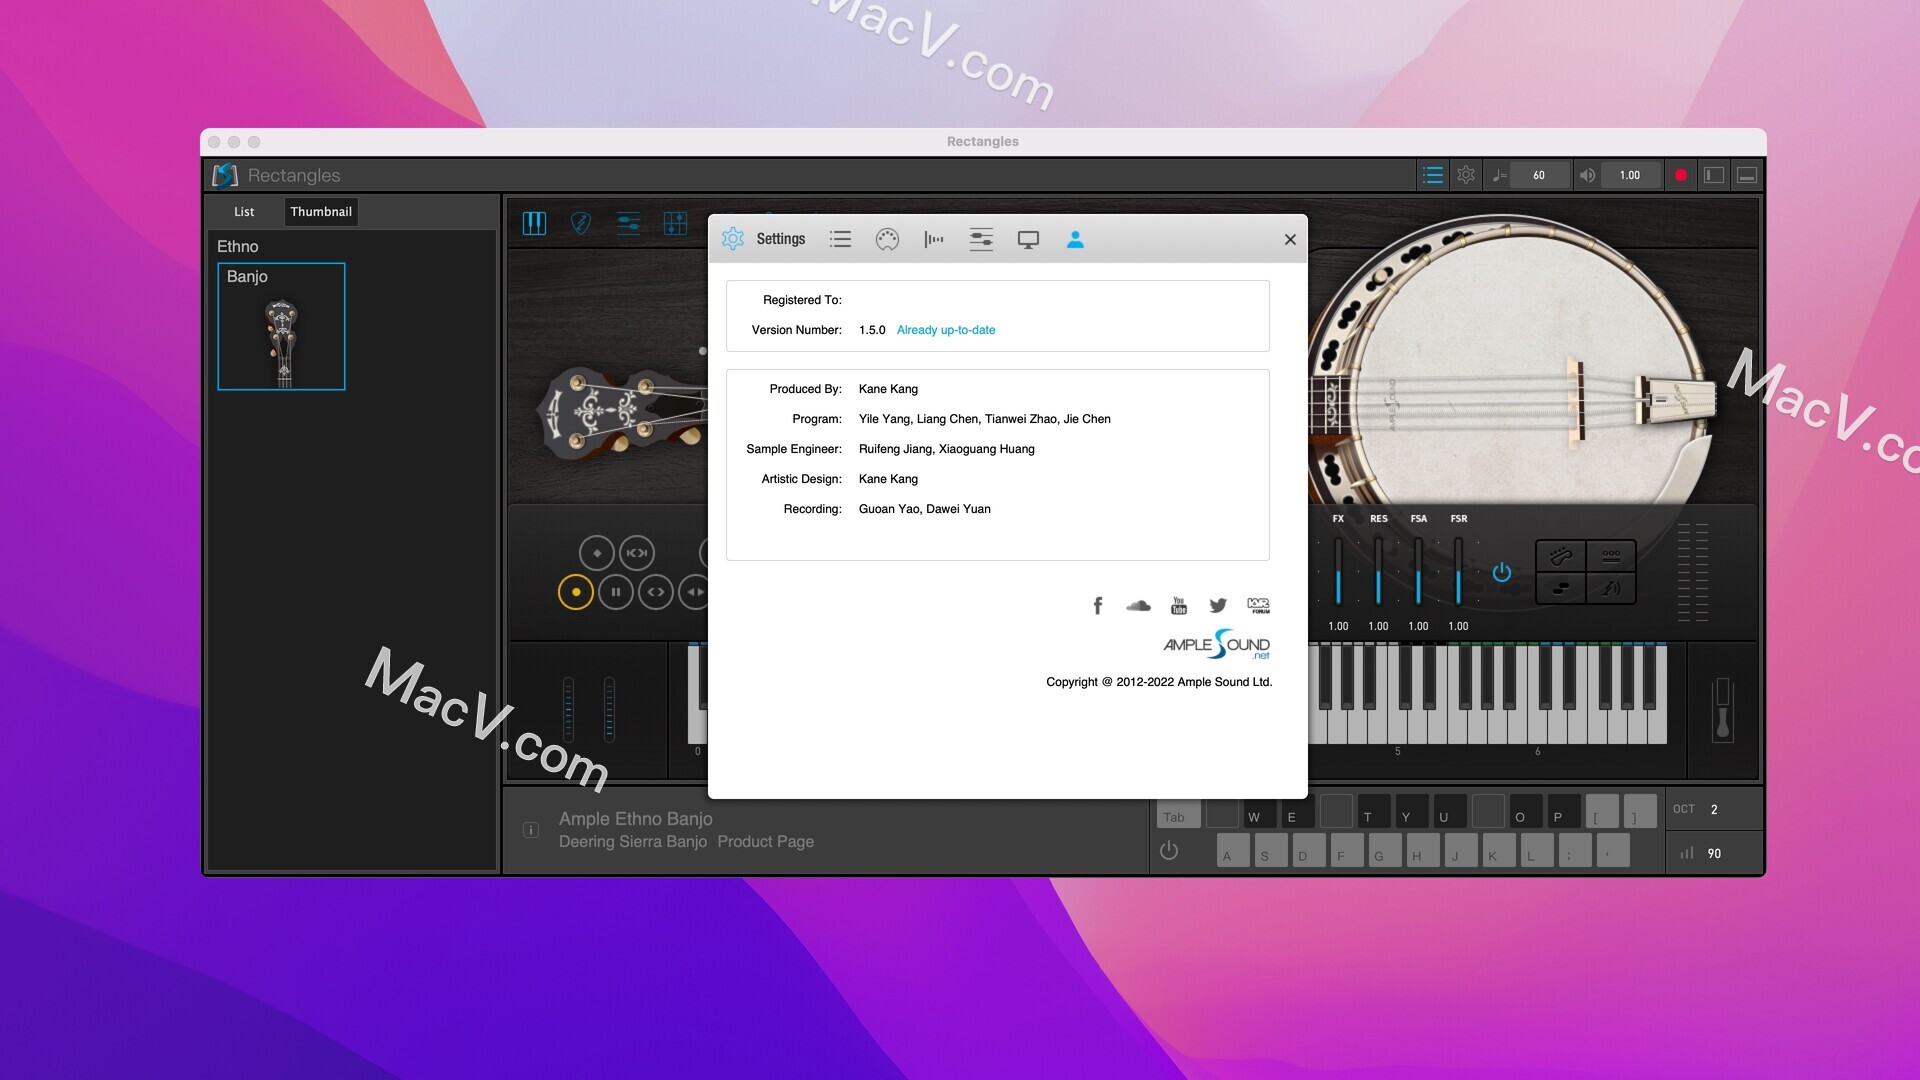This screenshot has height=1080, width=1920.
Task: Toggle the banjo head mode button
Action: [x=1561, y=555]
